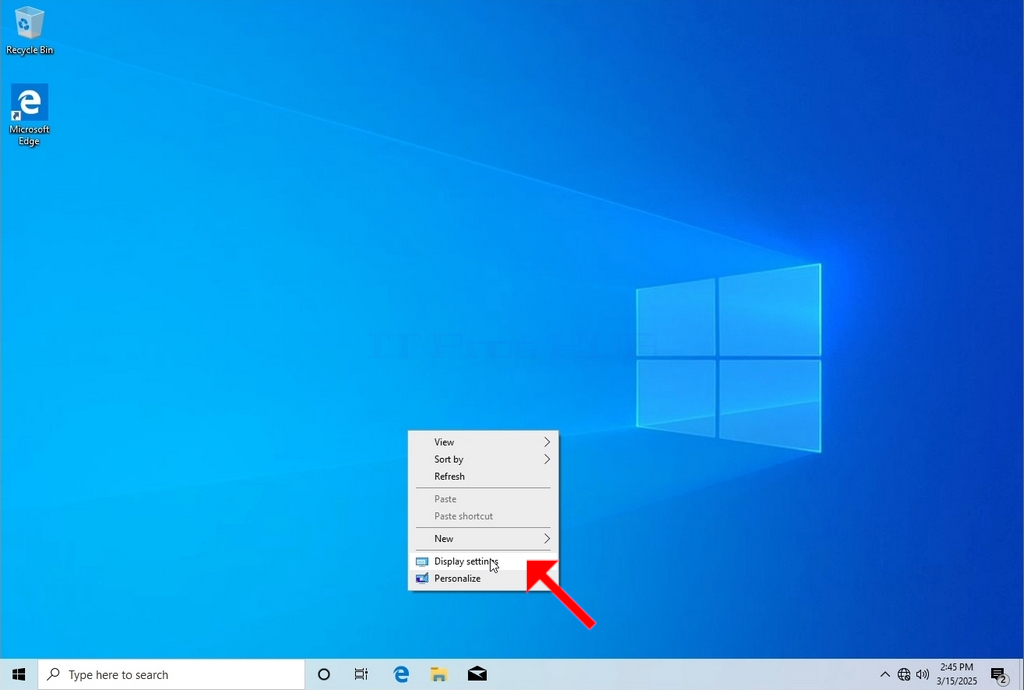Choose Personalize from the context menu
The image size is (1024, 690).
483,578
